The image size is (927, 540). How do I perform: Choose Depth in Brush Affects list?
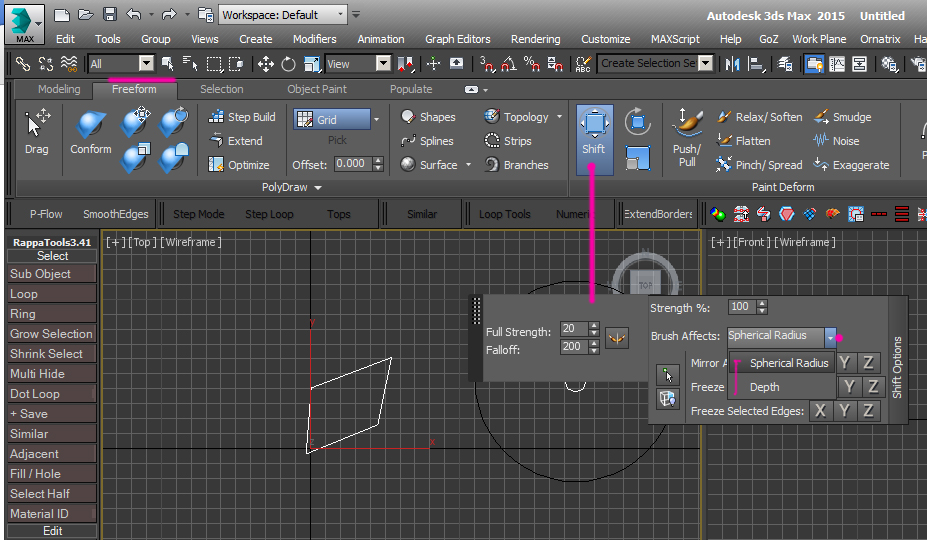(764, 387)
